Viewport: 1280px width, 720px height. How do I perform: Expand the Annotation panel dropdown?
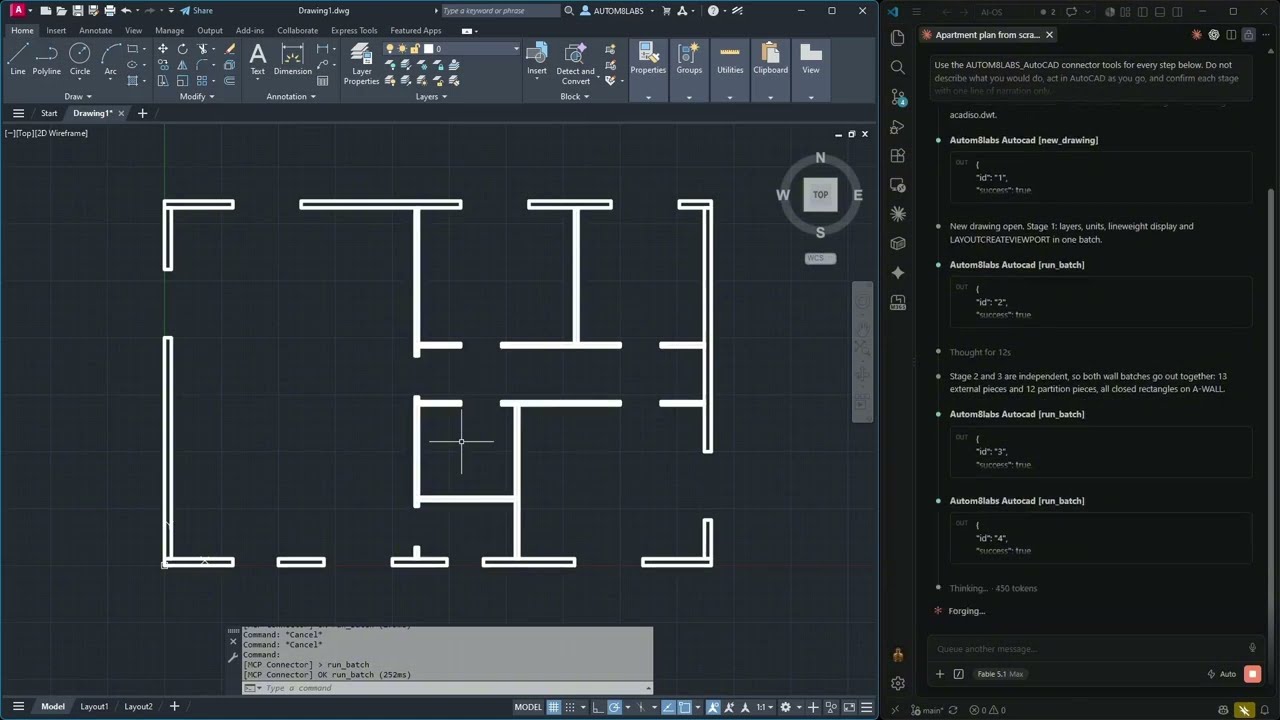291,97
